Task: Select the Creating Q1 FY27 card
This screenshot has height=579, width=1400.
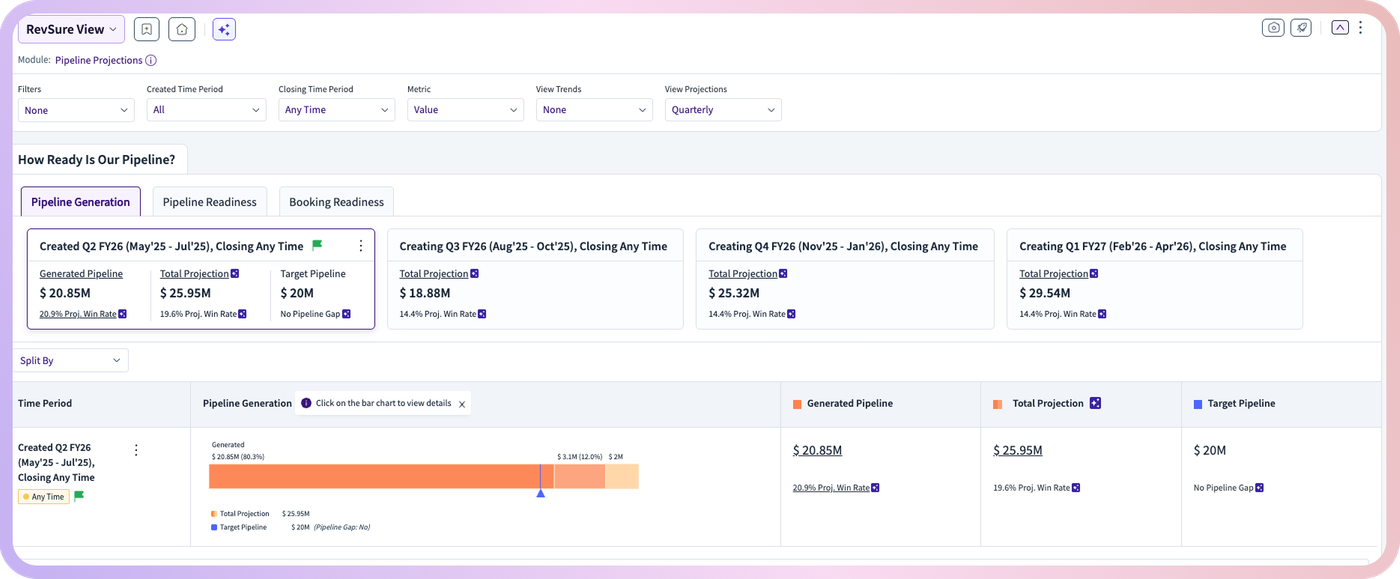Action: click(1155, 279)
